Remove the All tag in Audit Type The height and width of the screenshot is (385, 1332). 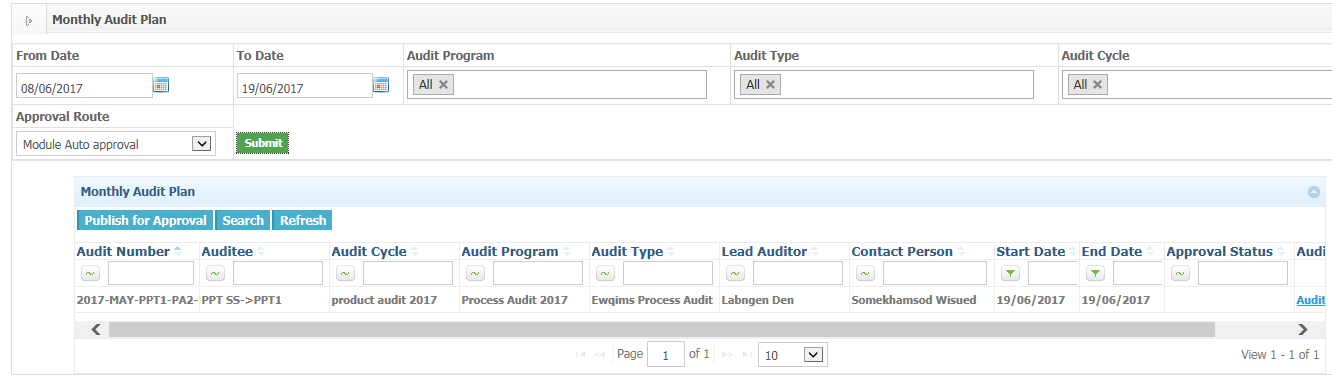point(770,85)
